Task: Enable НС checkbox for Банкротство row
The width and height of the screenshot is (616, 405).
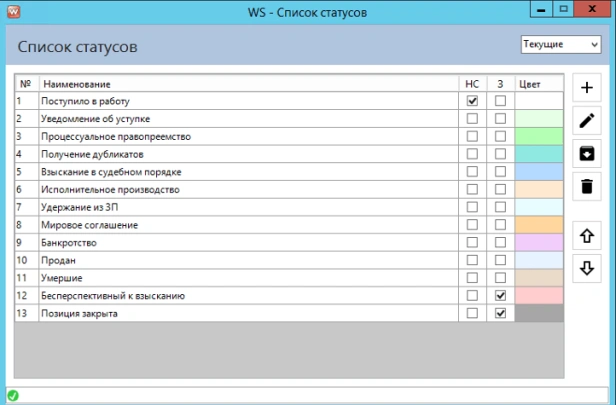Action: coord(472,243)
